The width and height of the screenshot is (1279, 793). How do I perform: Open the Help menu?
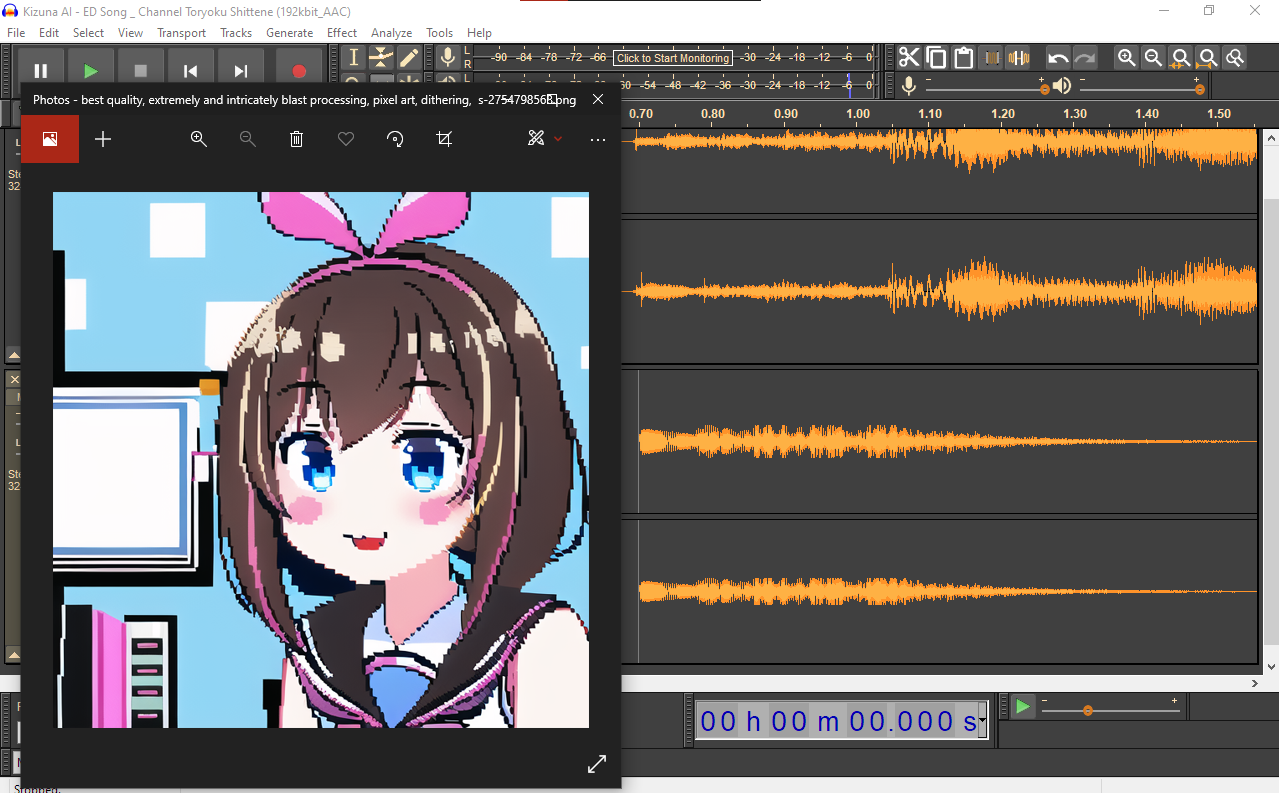click(x=479, y=33)
